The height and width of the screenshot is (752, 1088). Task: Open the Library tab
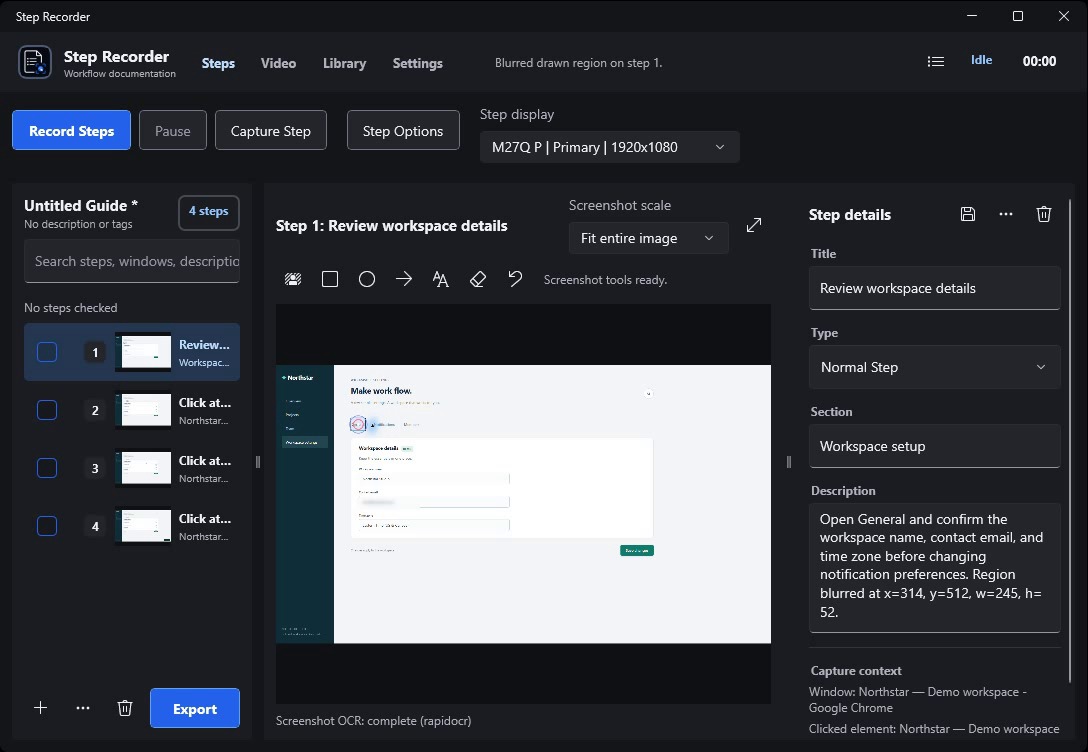[x=344, y=63]
